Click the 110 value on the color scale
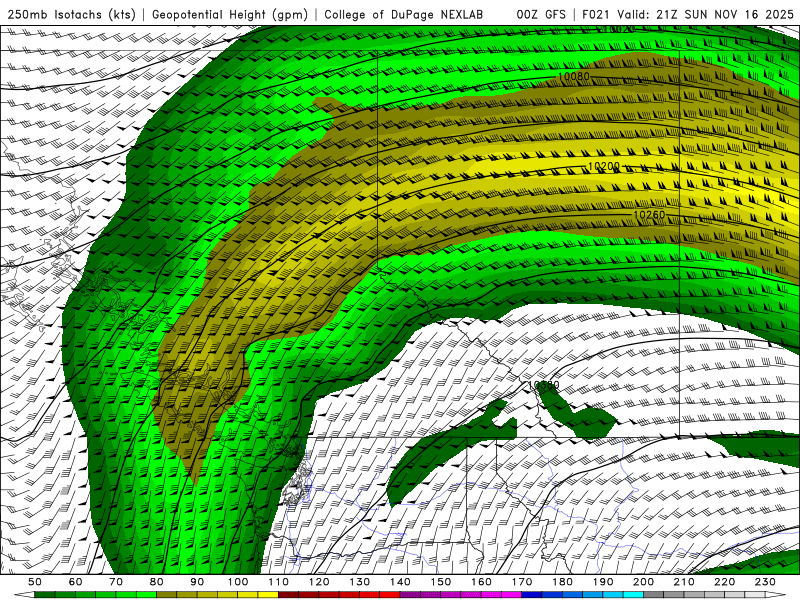Viewport: 800px width, 600px height. [x=279, y=582]
